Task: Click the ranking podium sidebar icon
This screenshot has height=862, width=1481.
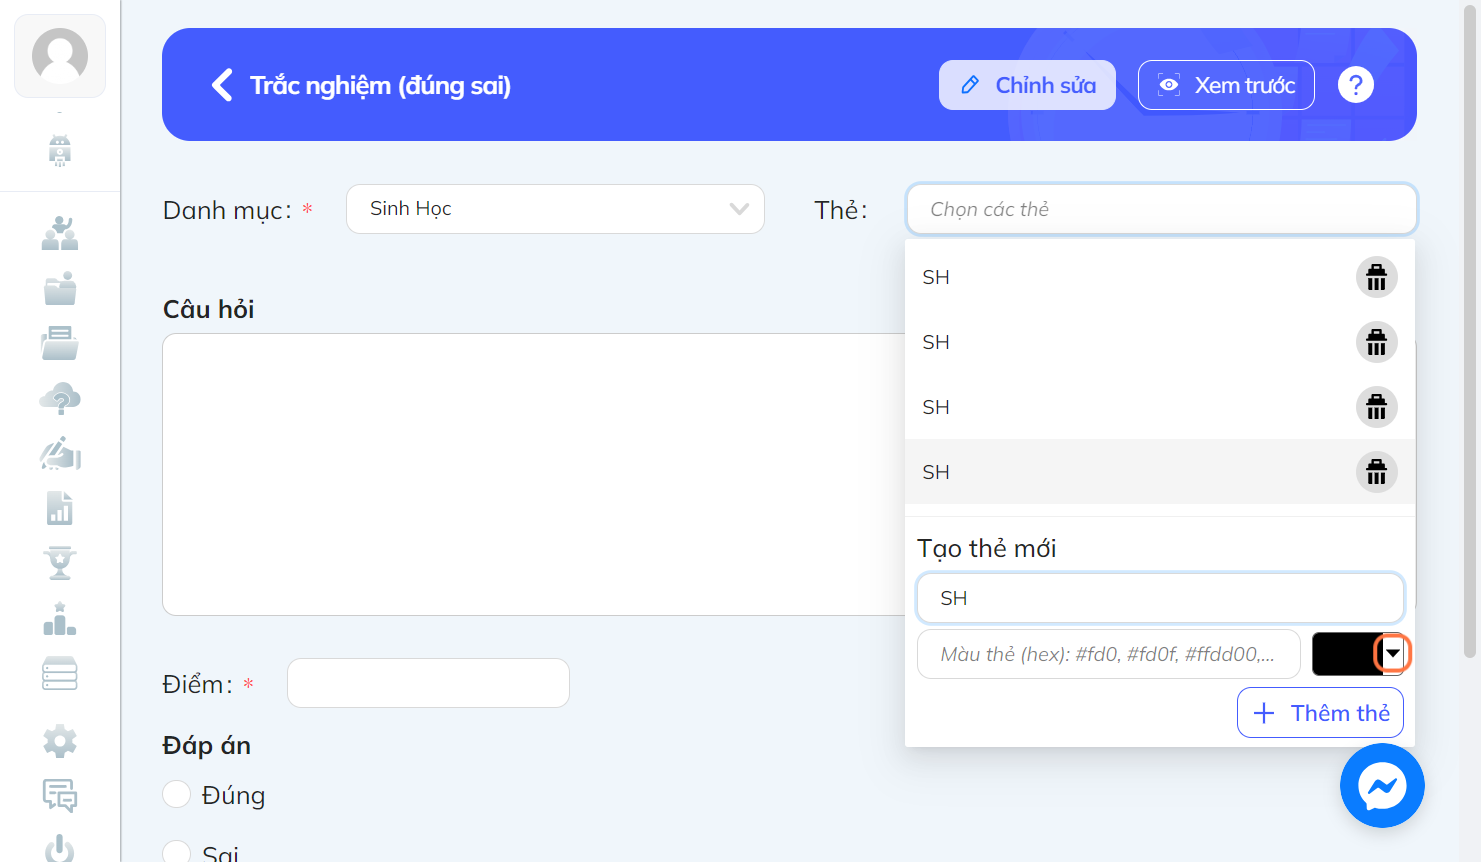Action: (60, 618)
